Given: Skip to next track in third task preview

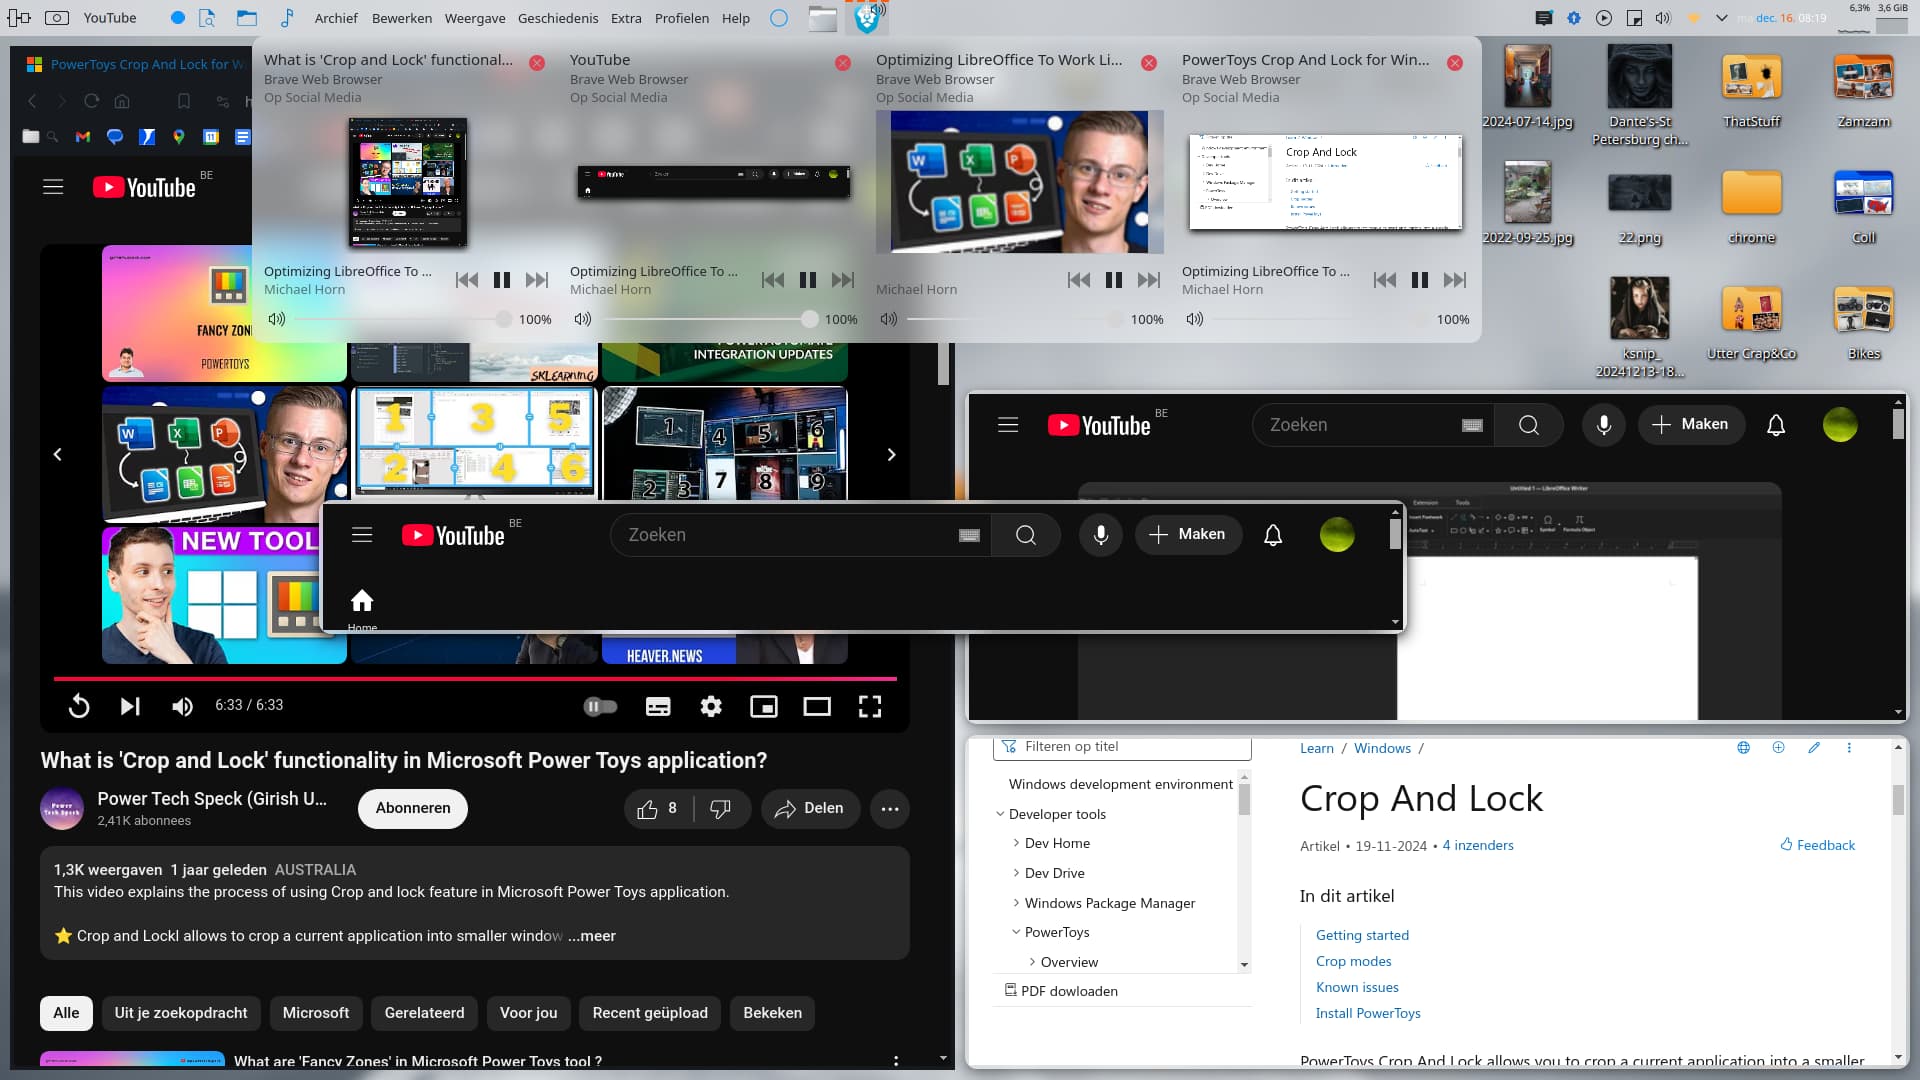Looking at the screenshot, I should tap(1149, 280).
